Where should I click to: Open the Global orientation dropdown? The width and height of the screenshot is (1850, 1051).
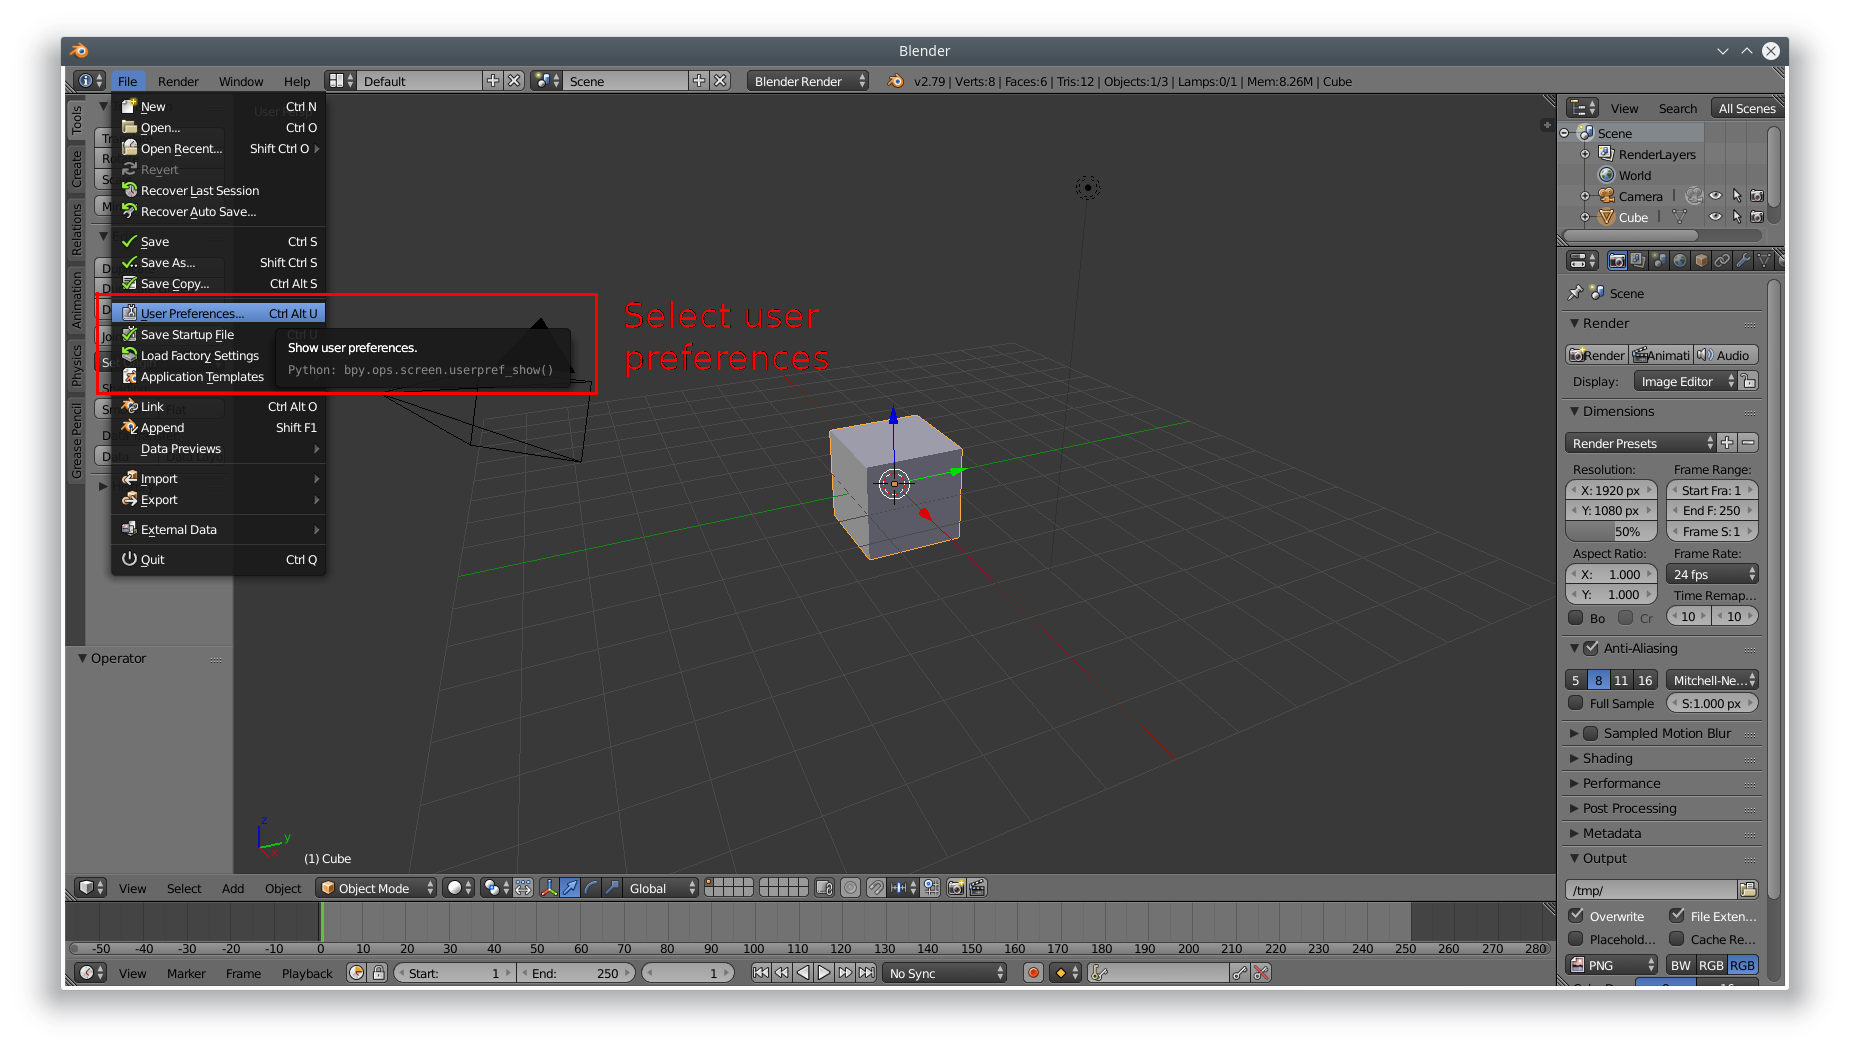click(661, 888)
